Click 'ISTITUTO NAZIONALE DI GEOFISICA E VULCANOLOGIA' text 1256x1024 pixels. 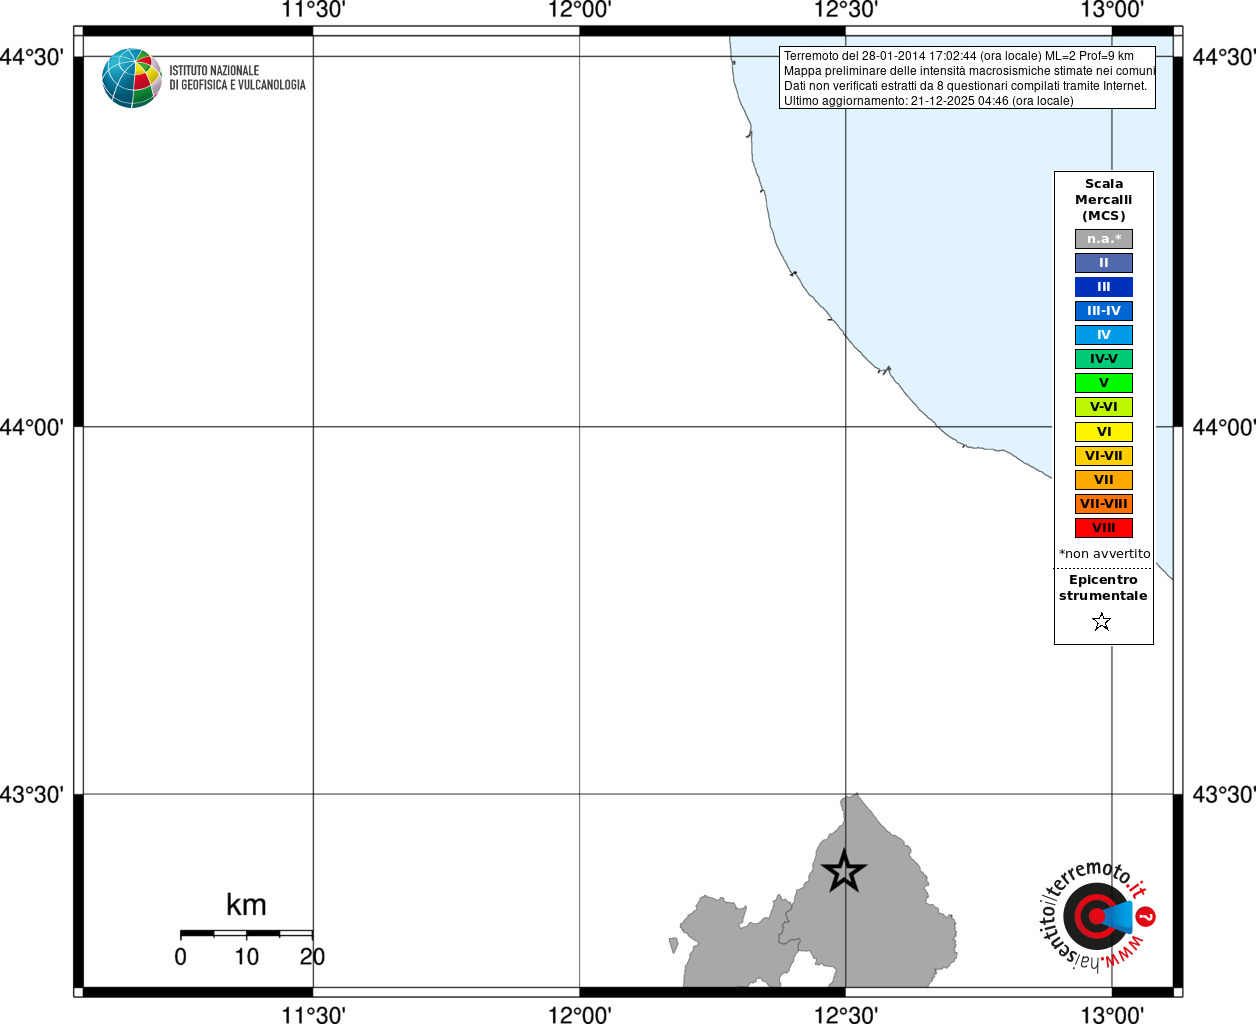pyautogui.click(x=237, y=78)
